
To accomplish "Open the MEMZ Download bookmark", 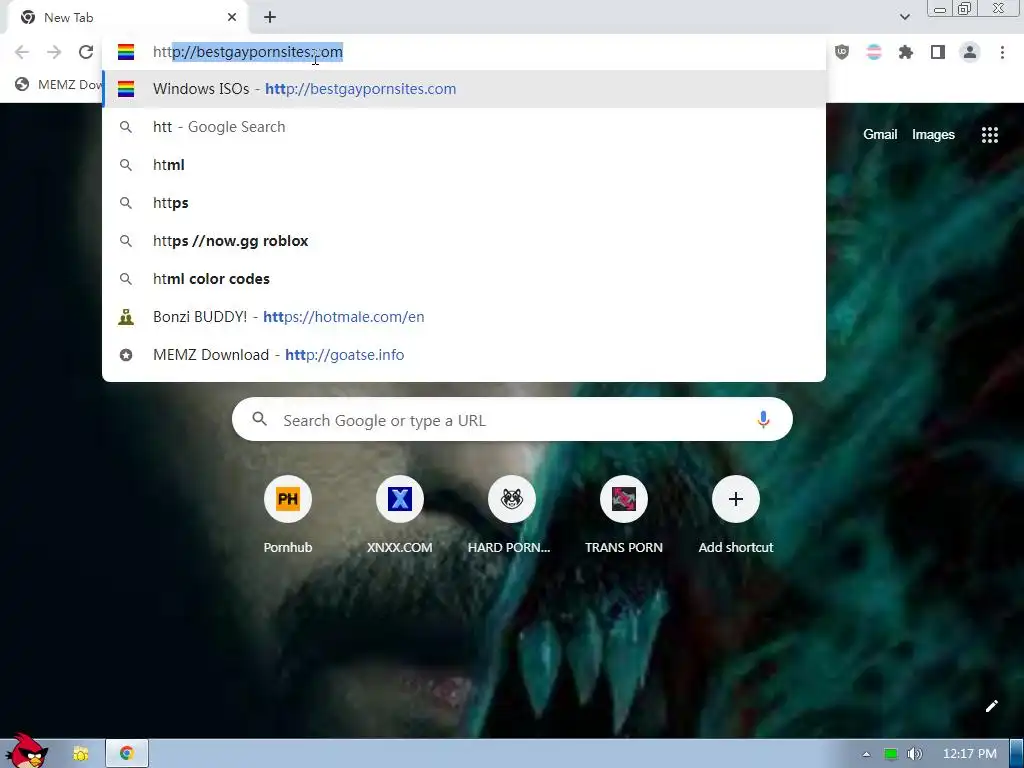I will pos(57,84).
